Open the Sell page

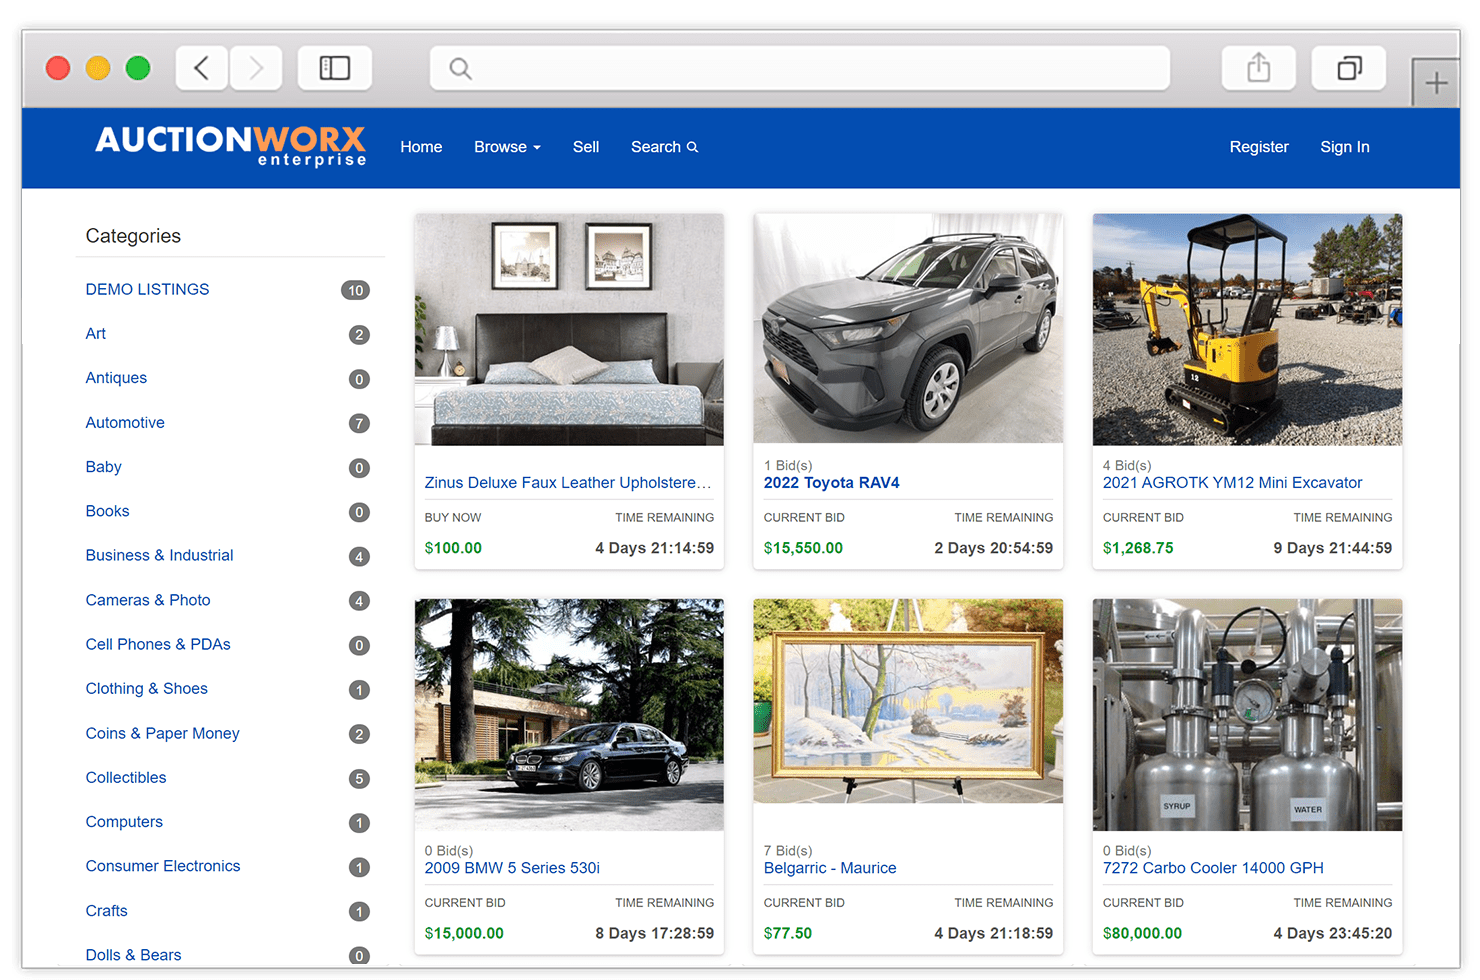[586, 147]
